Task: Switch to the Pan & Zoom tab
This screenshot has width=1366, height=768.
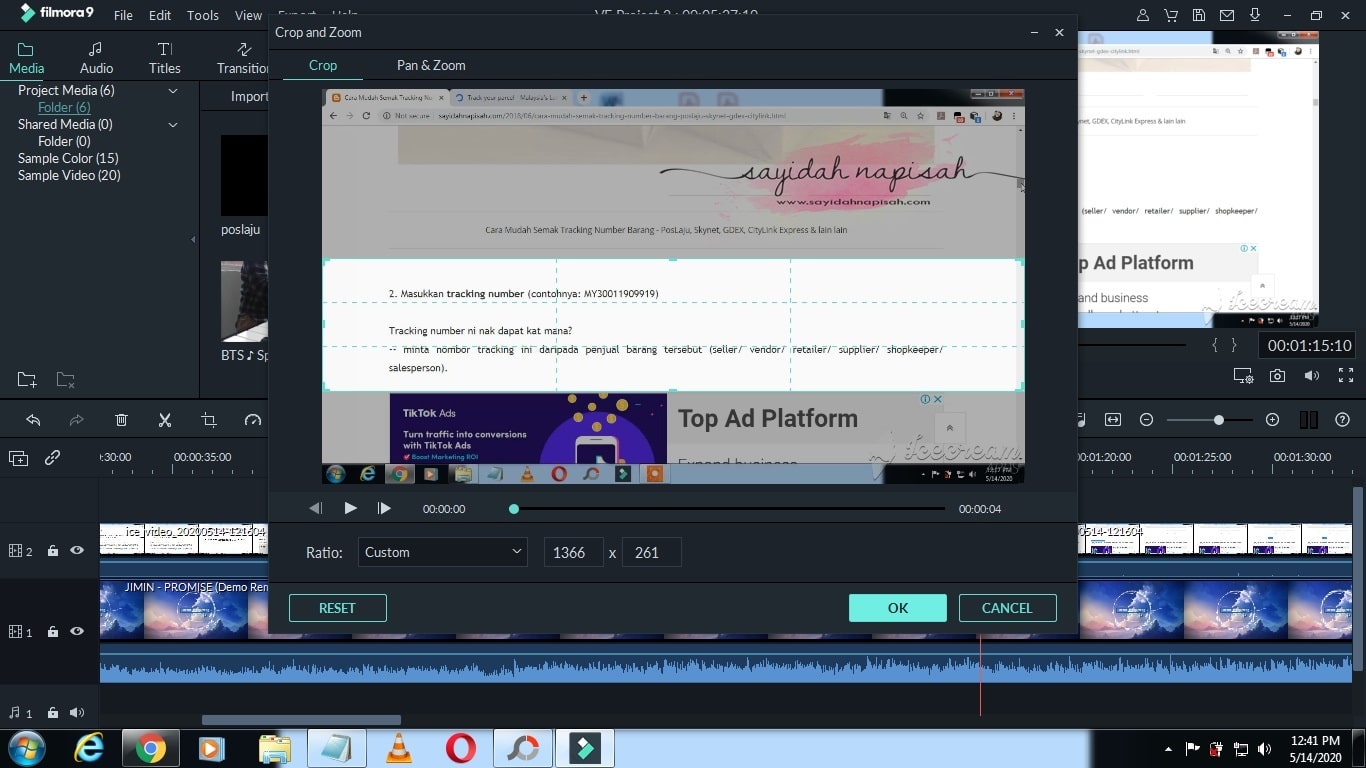Action: (x=431, y=65)
